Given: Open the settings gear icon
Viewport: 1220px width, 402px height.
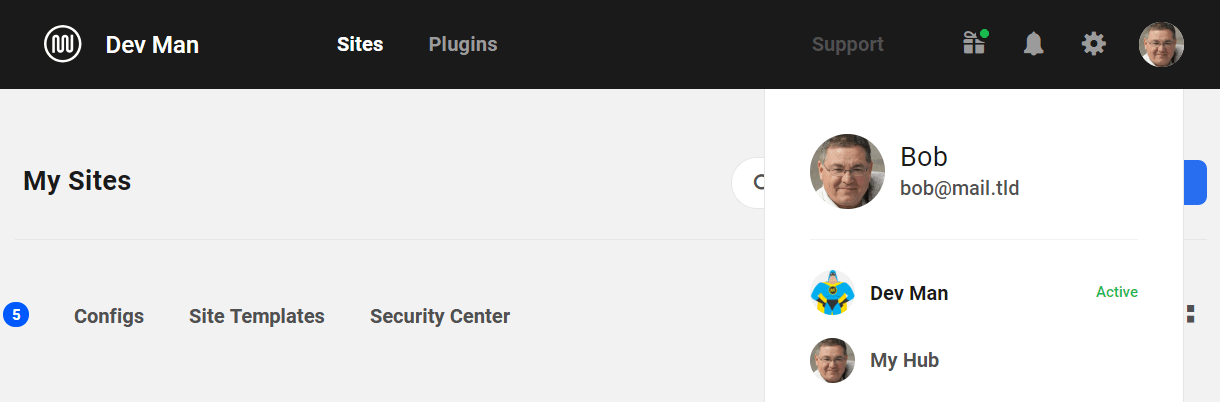Looking at the screenshot, I should click(x=1094, y=44).
